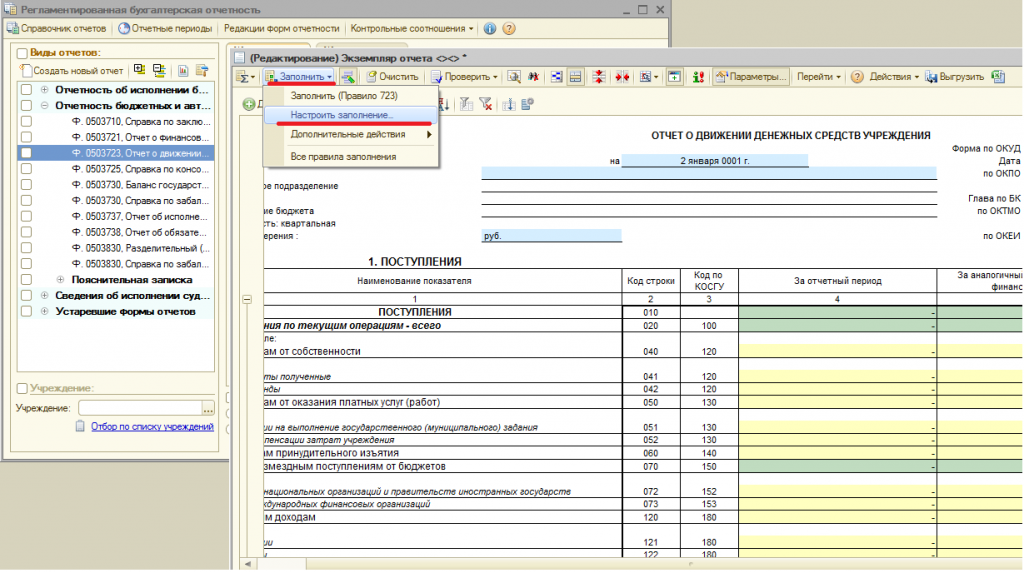The height and width of the screenshot is (573, 1024).
Task: Expand the Пояснительная записка tree node
Action: (x=60, y=280)
